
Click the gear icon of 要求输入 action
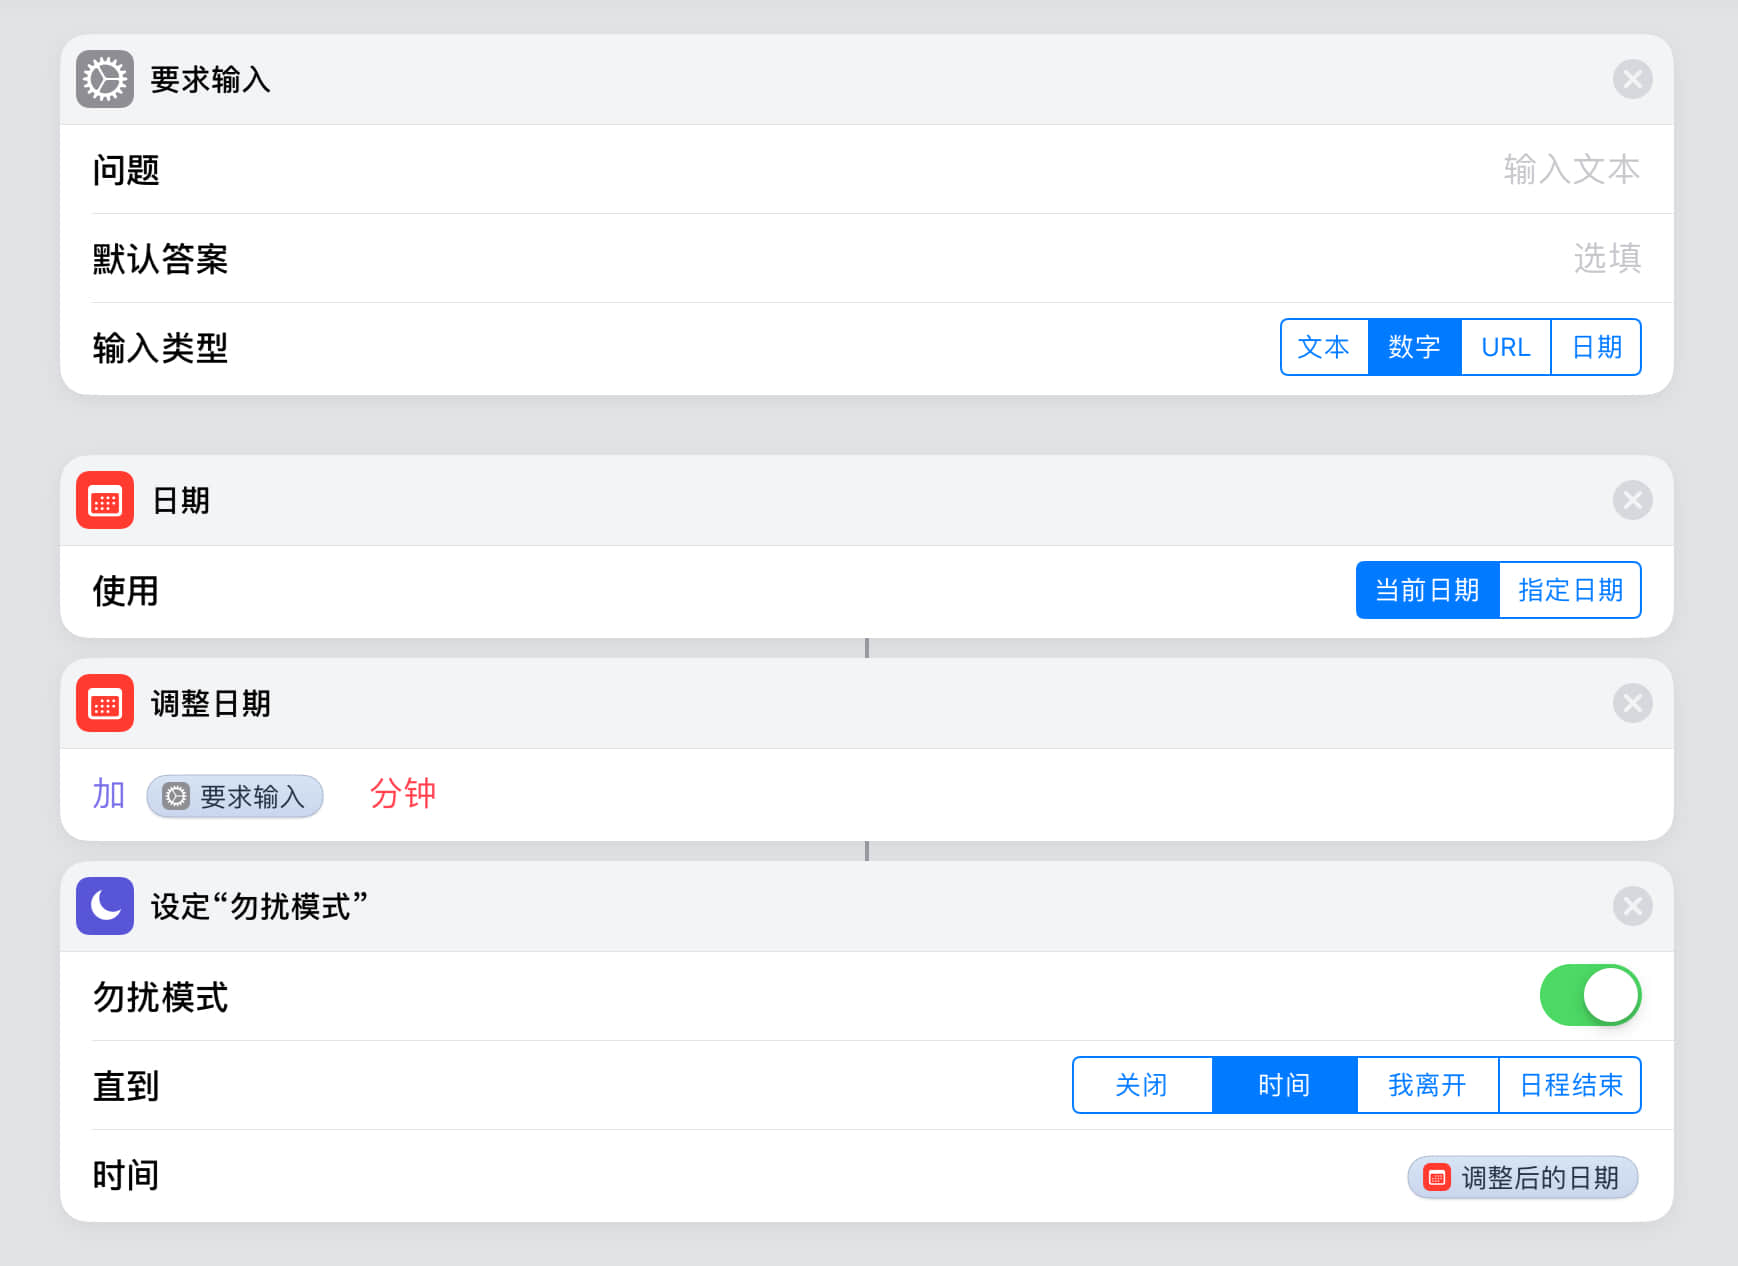(x=105, y=79)
